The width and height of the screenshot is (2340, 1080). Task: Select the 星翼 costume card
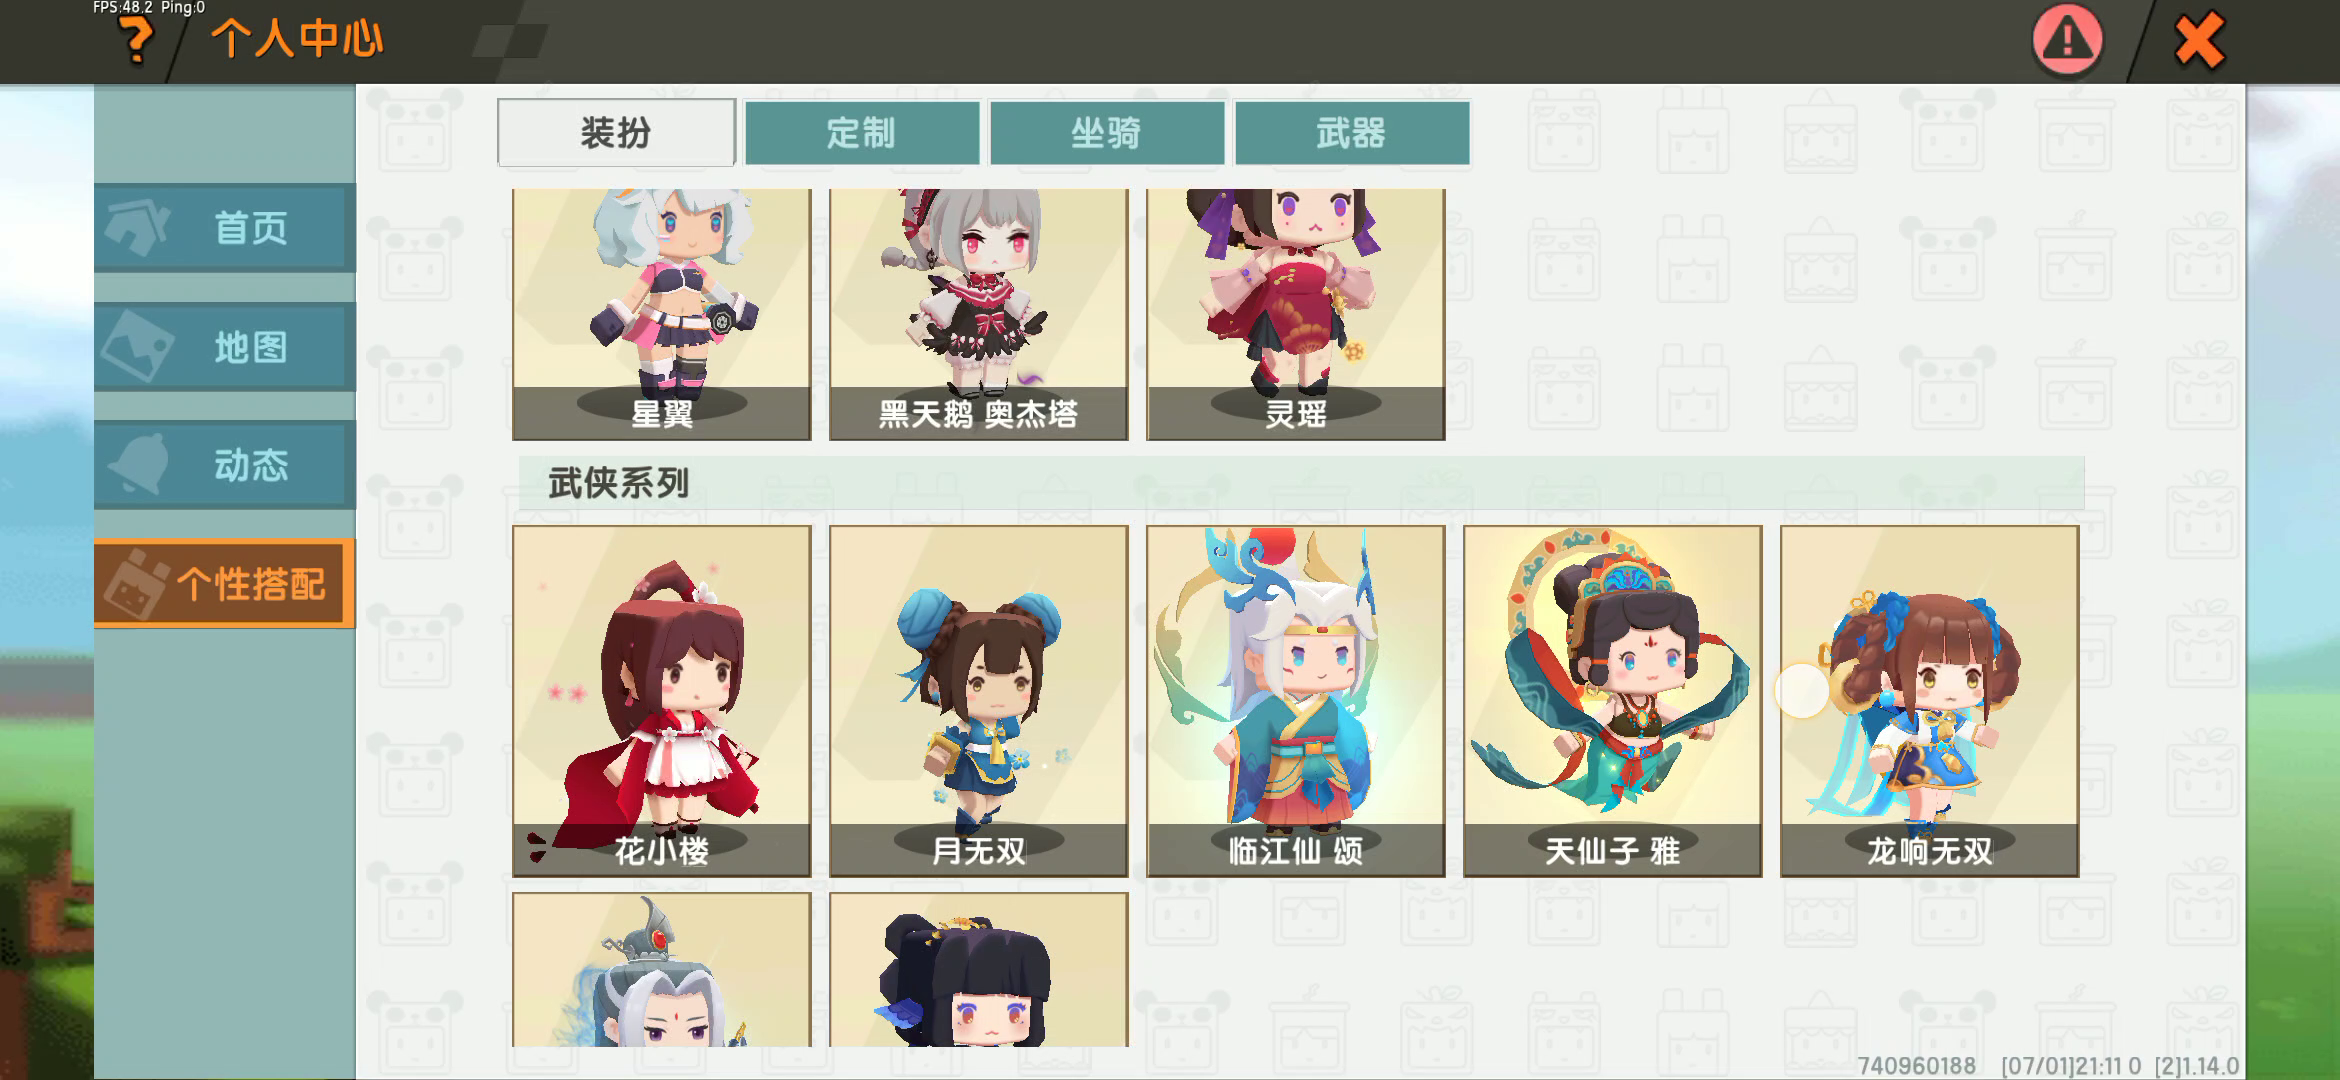pos(662,314)
